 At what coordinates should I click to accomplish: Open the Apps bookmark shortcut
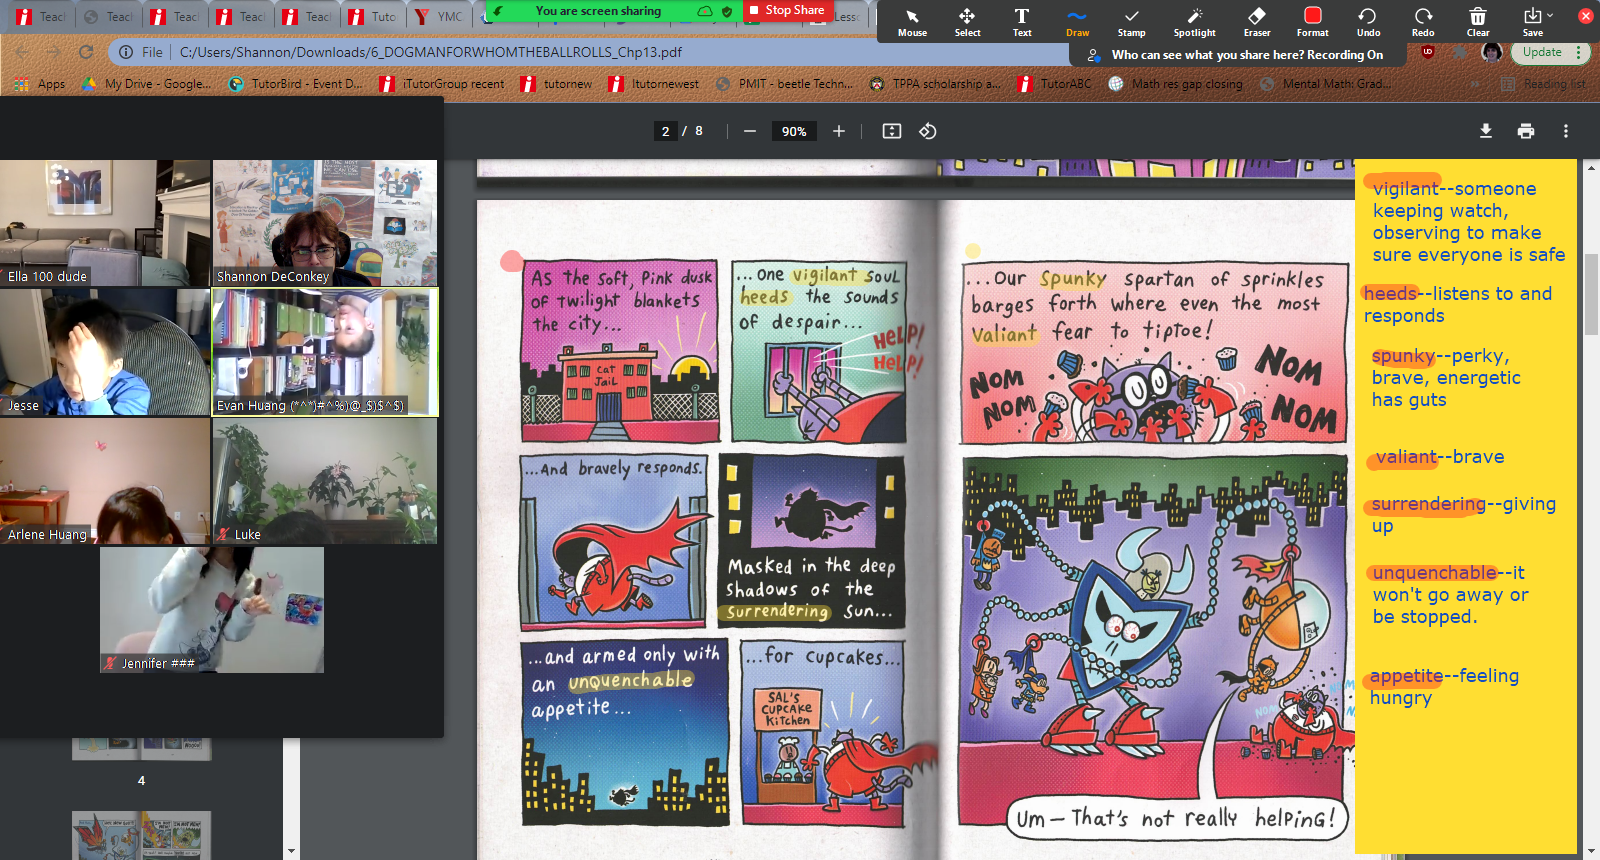(x=41, y=84)
